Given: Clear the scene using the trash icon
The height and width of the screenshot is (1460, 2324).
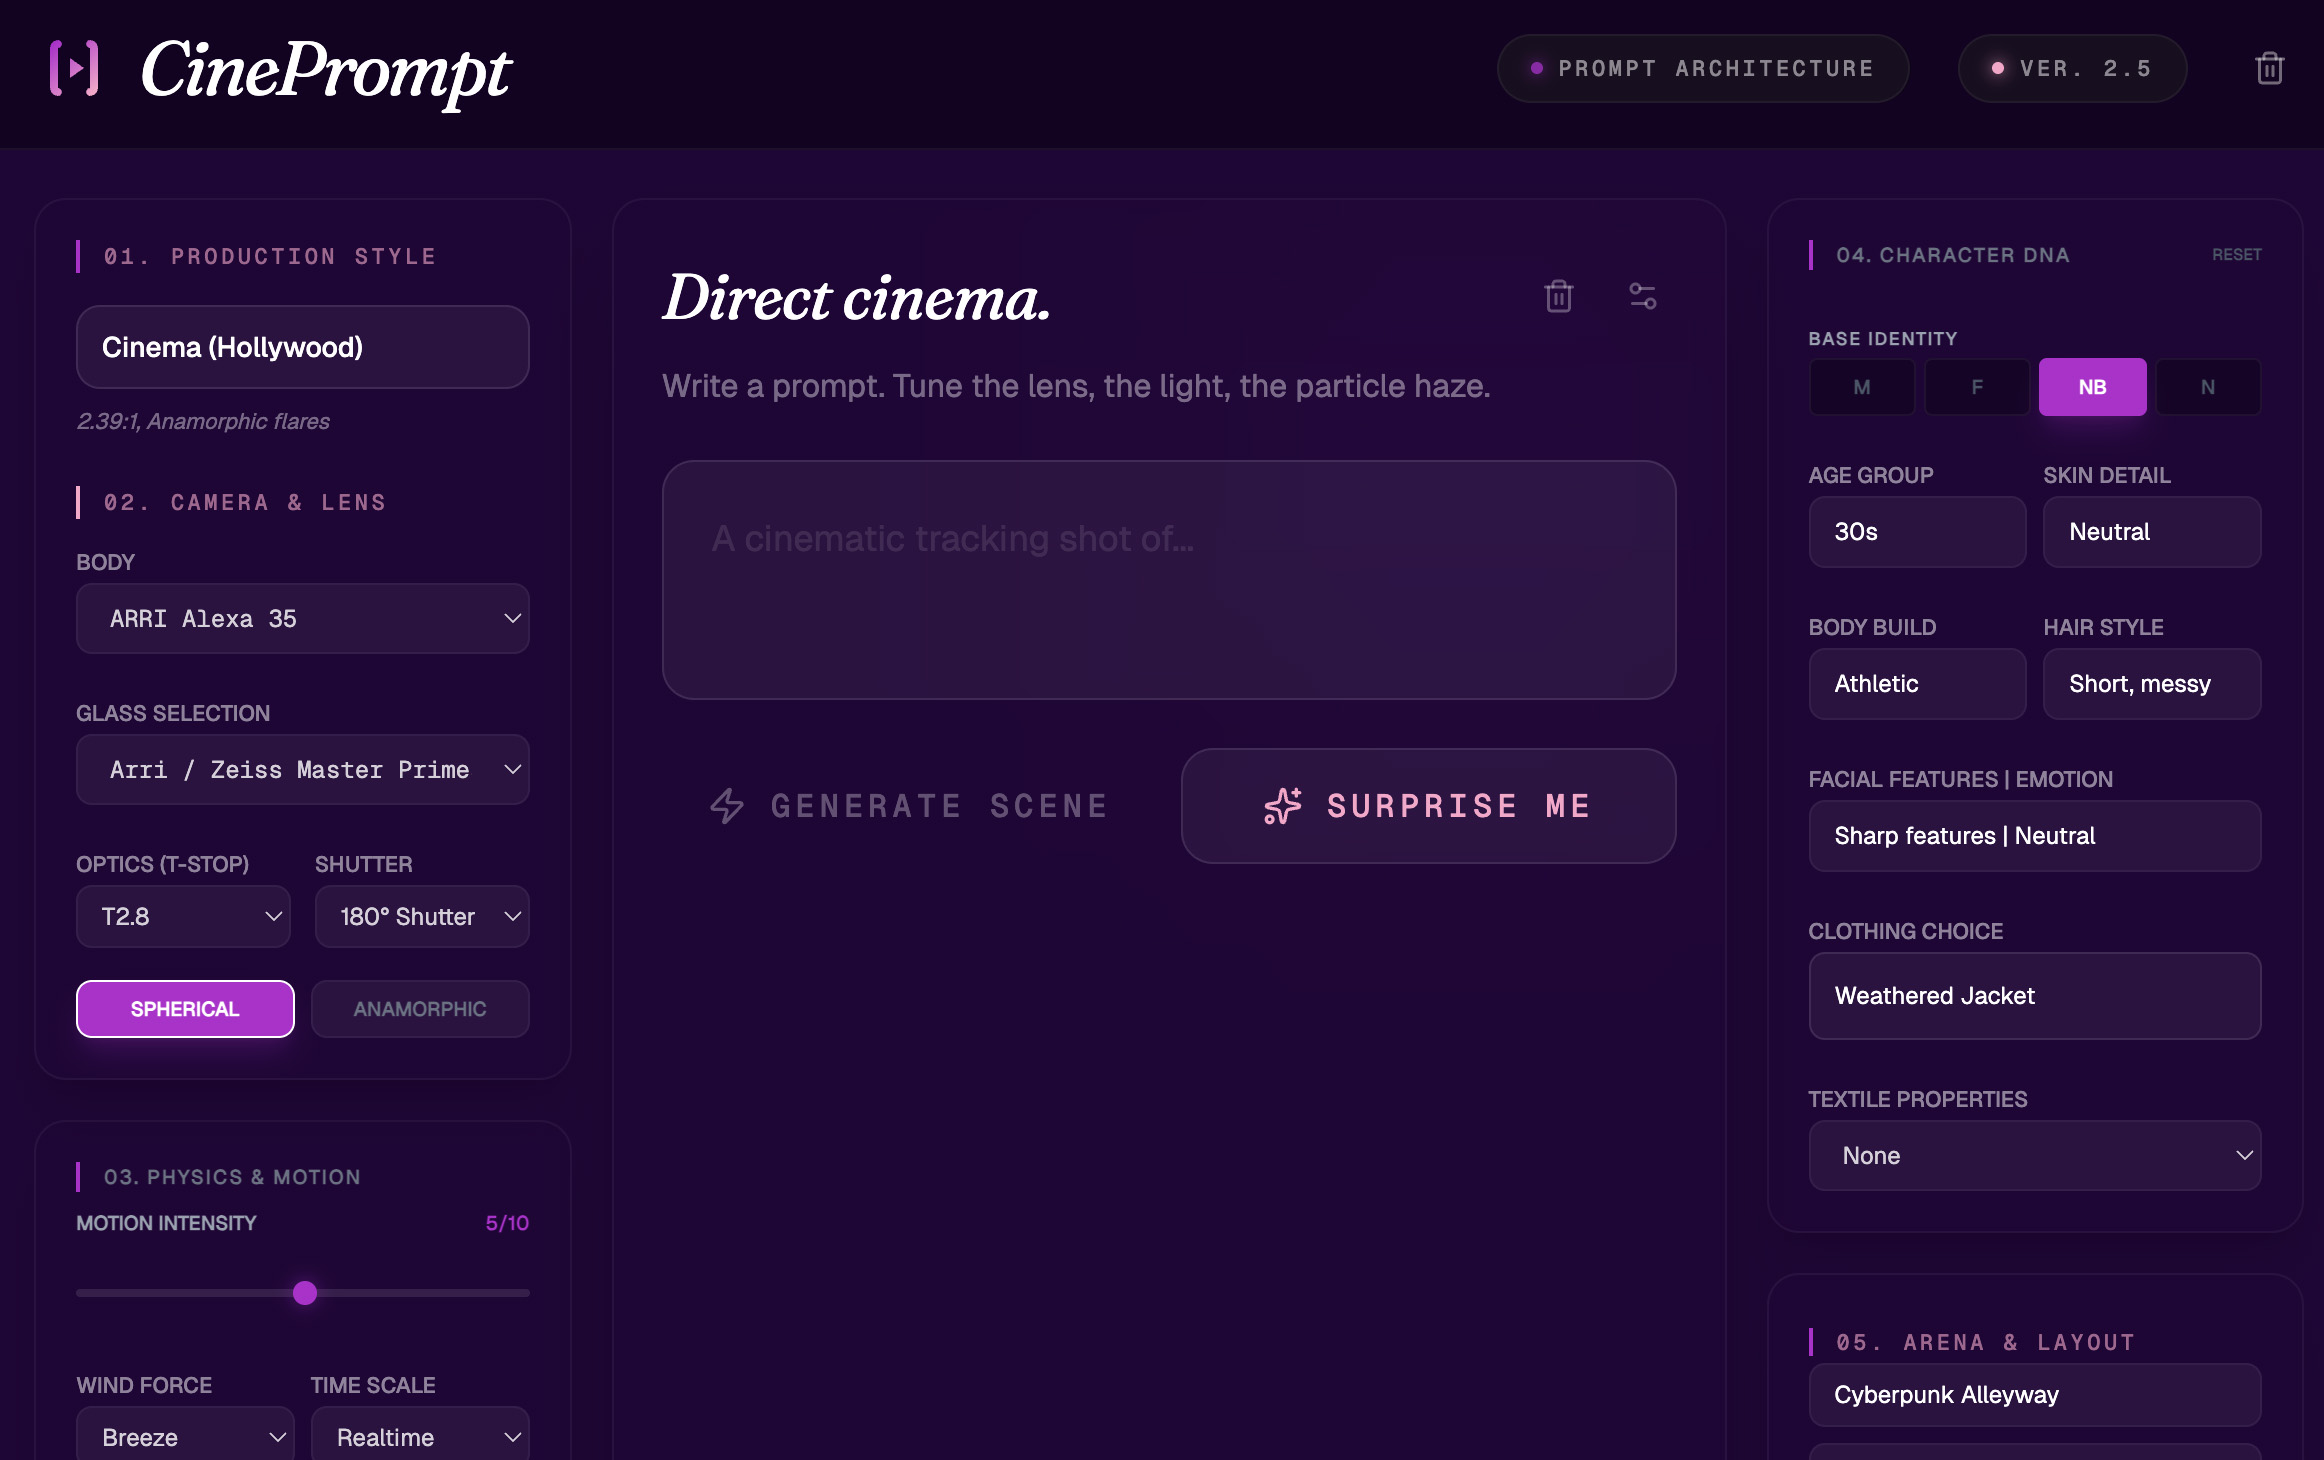Looking at the screenshot, I should pyautogui.click(x=1558, y=296).
